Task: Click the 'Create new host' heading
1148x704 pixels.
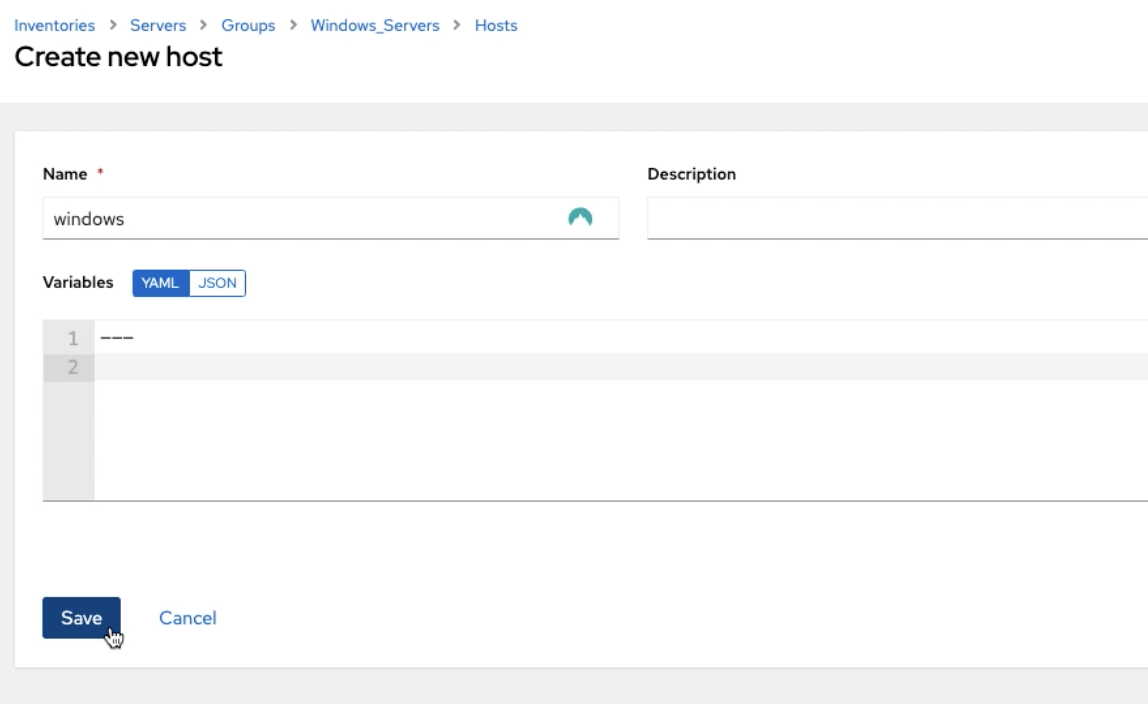Action: tap(118, 57)
